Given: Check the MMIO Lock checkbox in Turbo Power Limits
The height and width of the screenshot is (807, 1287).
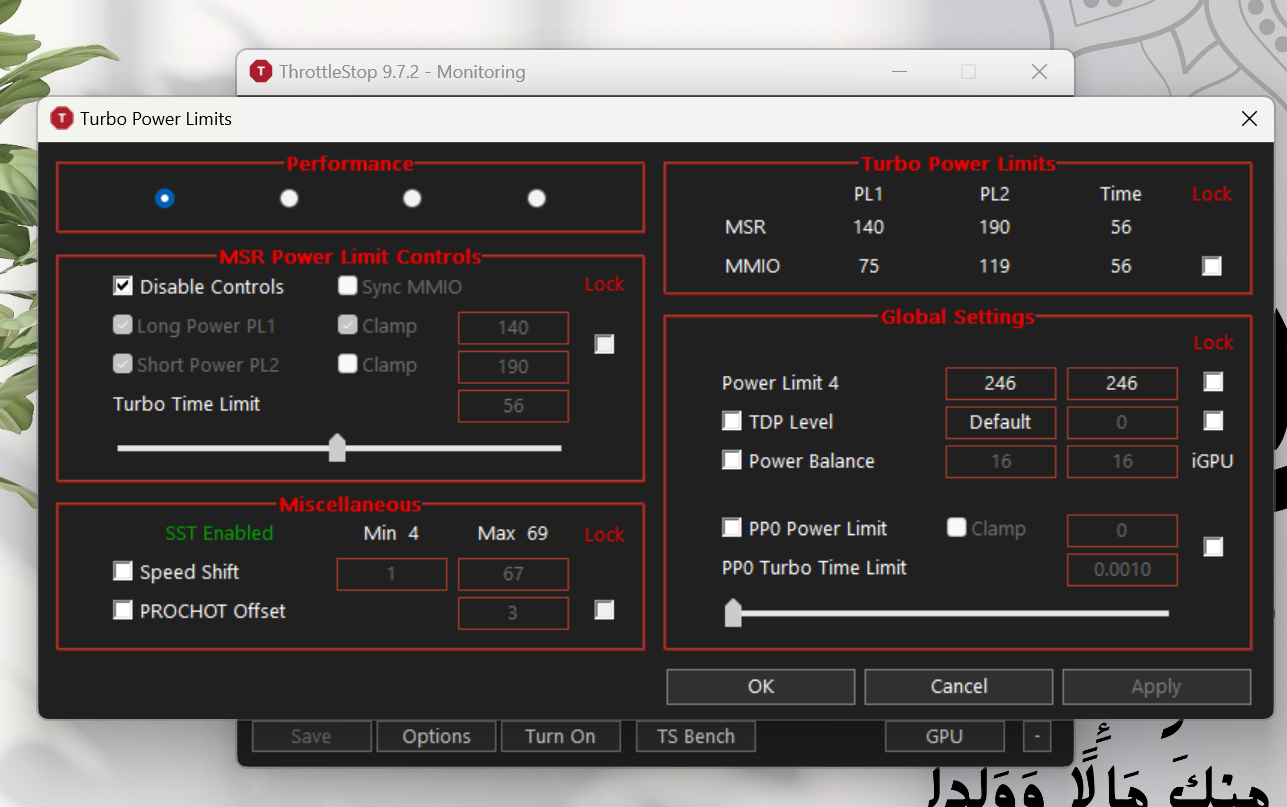Looking at the screenshot, I should point(1212,266).
